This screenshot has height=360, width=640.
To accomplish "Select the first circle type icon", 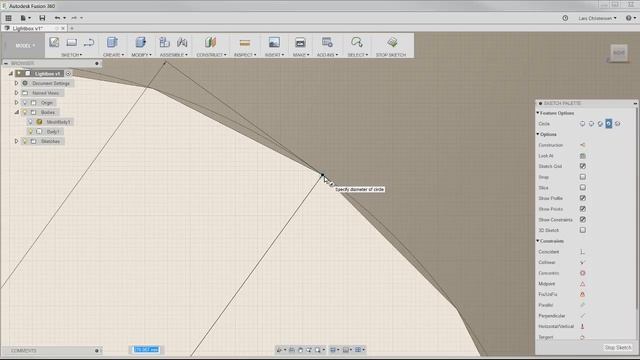I will coord(582,124).
